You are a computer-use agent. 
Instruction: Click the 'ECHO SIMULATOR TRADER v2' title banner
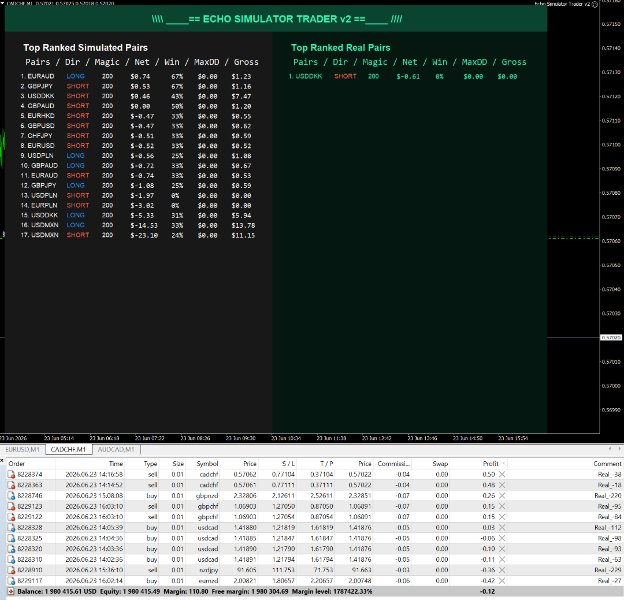(277, 19)
